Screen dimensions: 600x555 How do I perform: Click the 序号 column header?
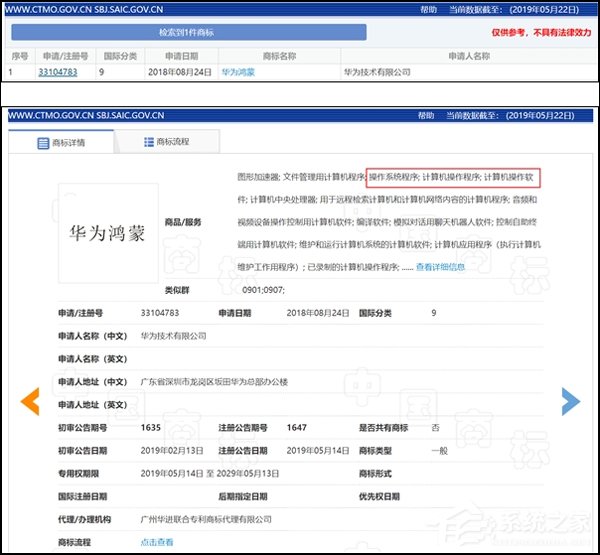(20, 56)
